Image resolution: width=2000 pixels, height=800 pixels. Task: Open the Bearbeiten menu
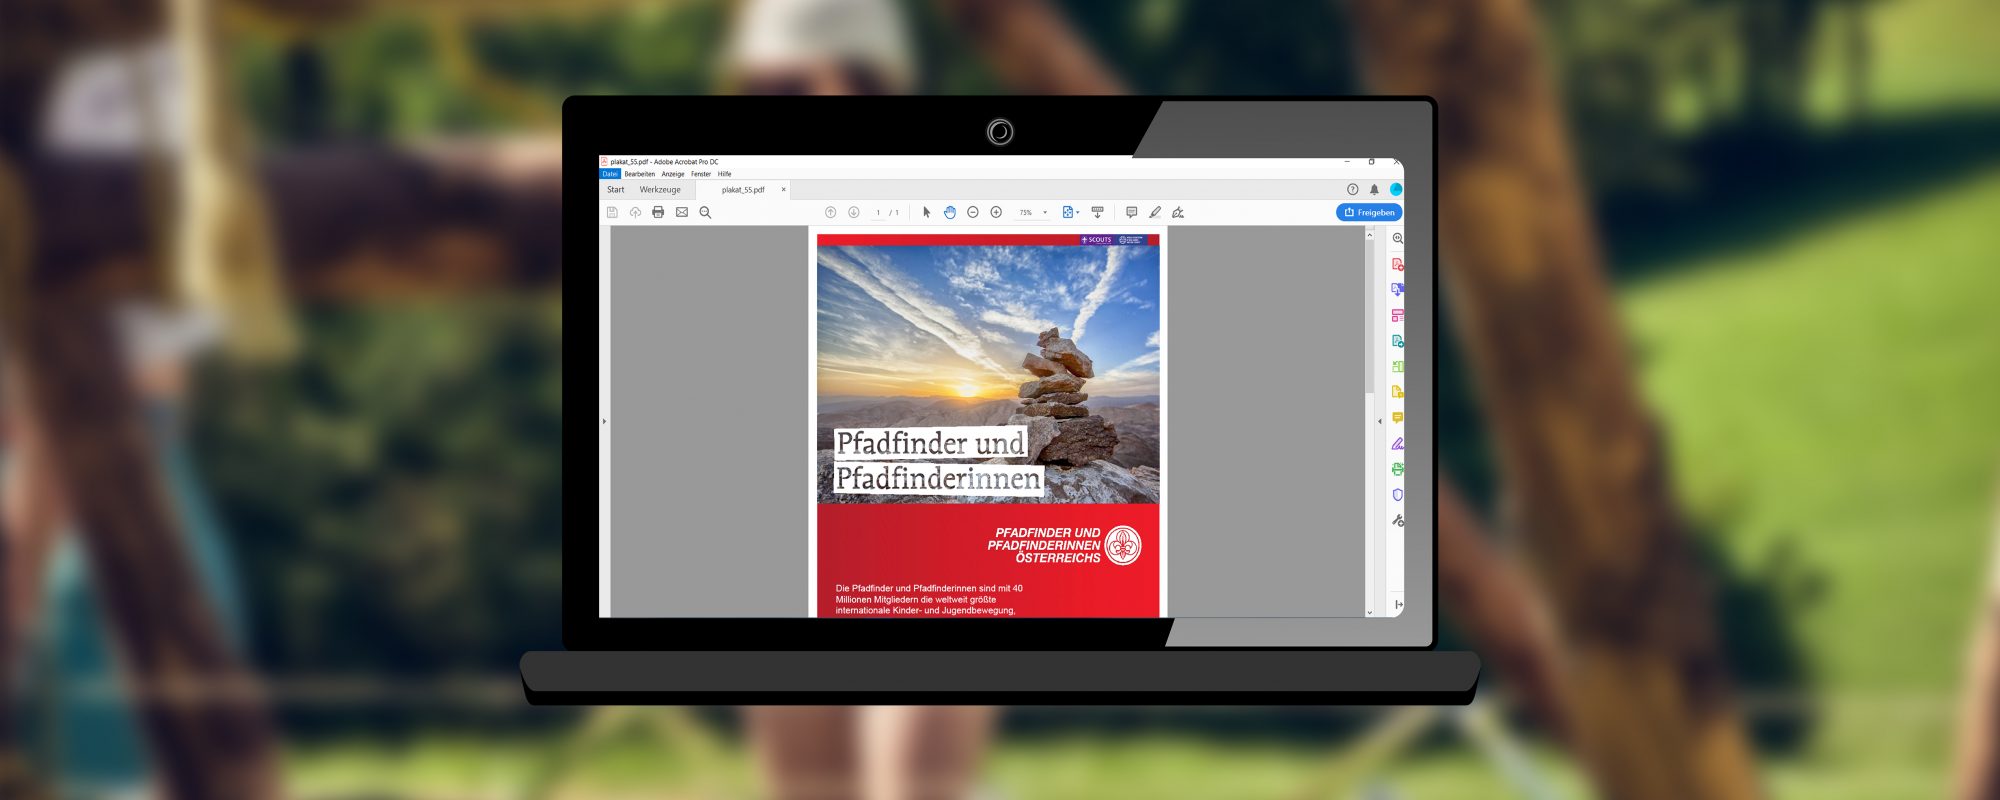[x=640, y=174]
